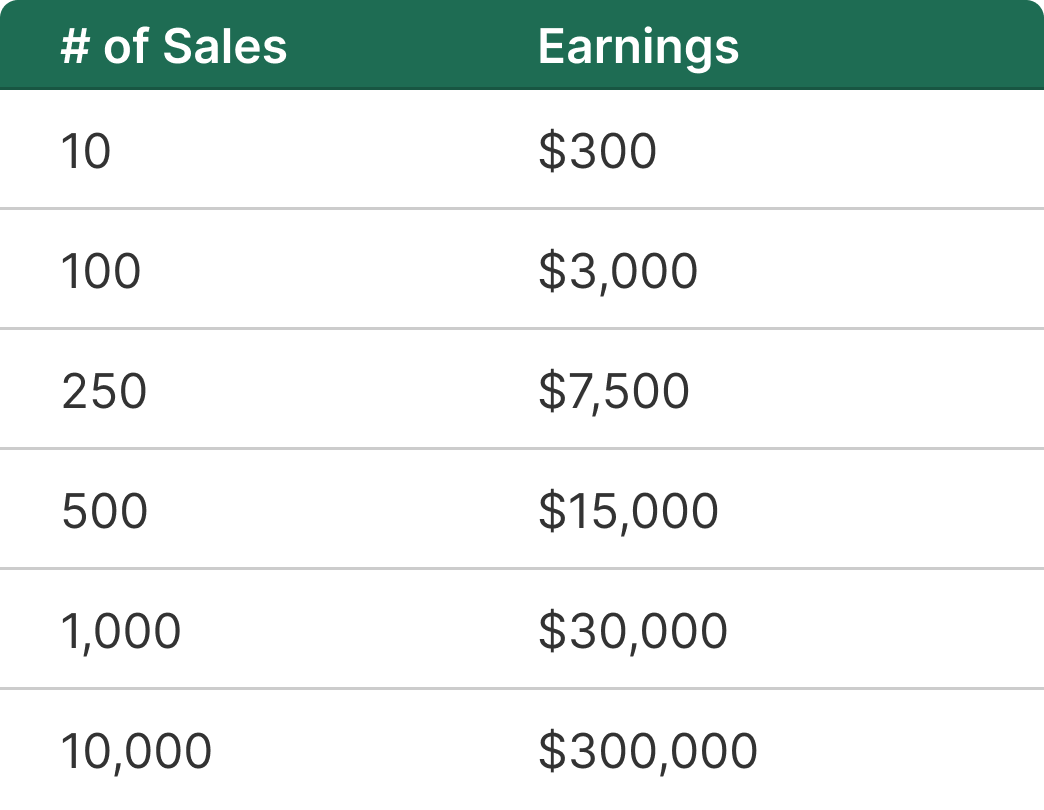Select the 1,000 sales cell
1044x810 pixels.
(121, 631)
